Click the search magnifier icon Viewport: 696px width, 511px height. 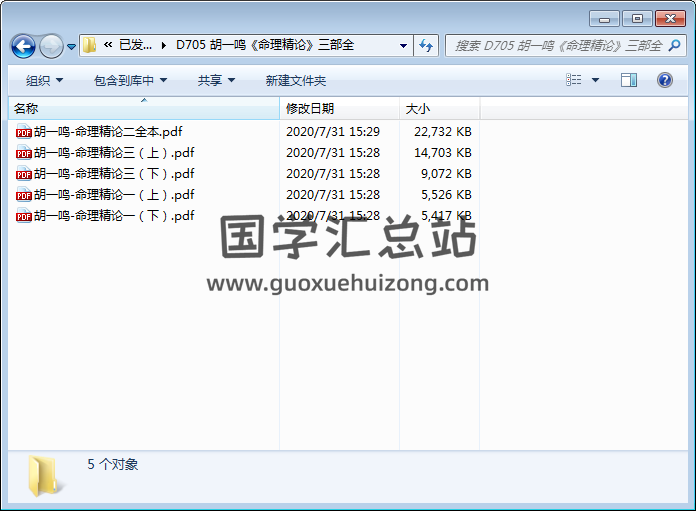(x=675, y=45)
